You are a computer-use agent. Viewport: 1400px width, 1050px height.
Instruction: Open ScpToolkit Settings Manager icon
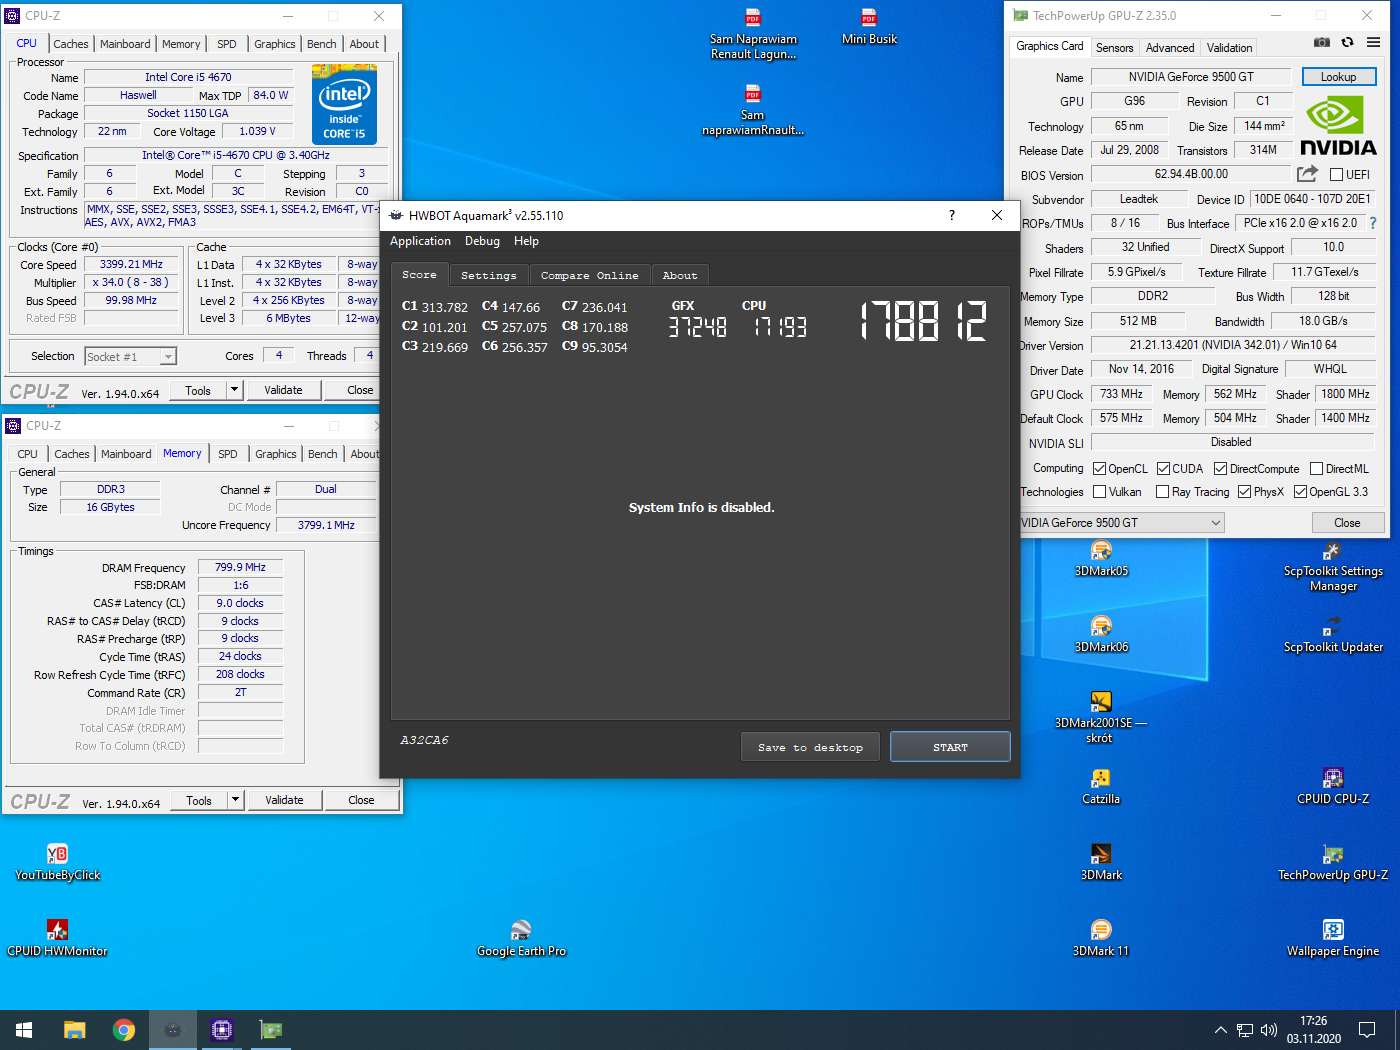(1333, 567)
